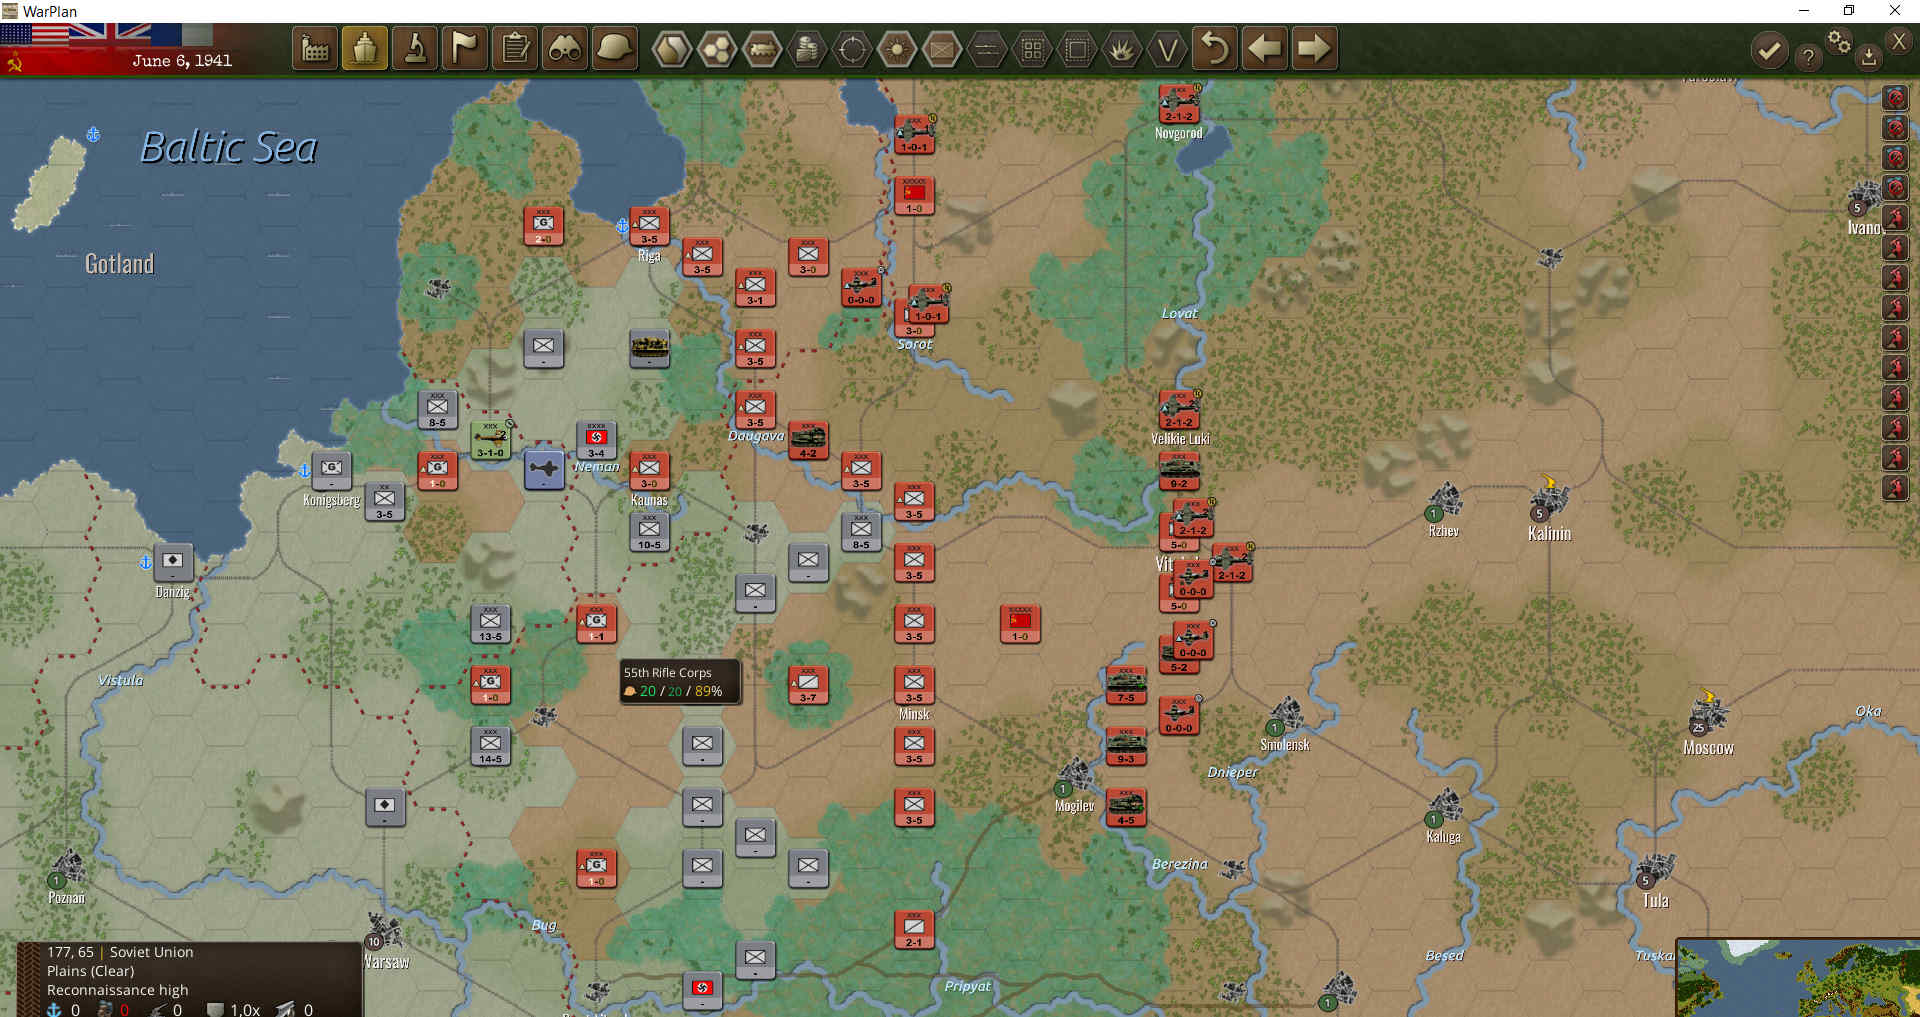
Task: Toggle the railroad train overlay
Action: coord(762,49)
